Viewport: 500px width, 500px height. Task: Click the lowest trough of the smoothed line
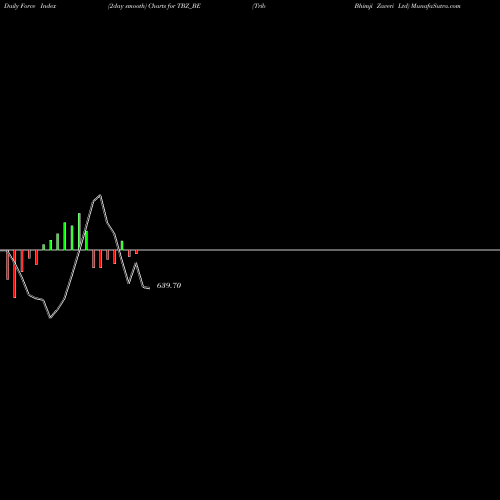click(x=50, y=318)
